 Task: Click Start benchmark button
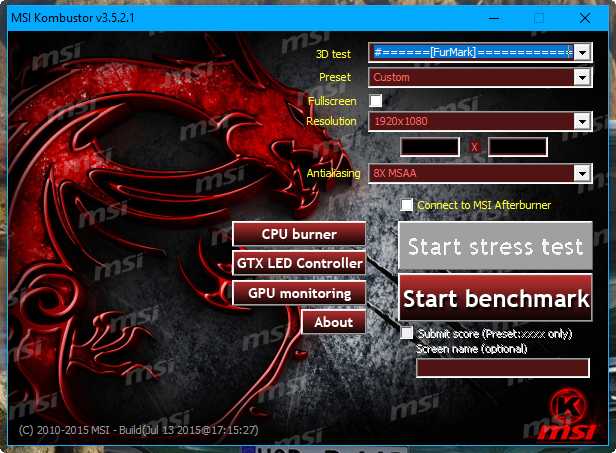point(495,298)
